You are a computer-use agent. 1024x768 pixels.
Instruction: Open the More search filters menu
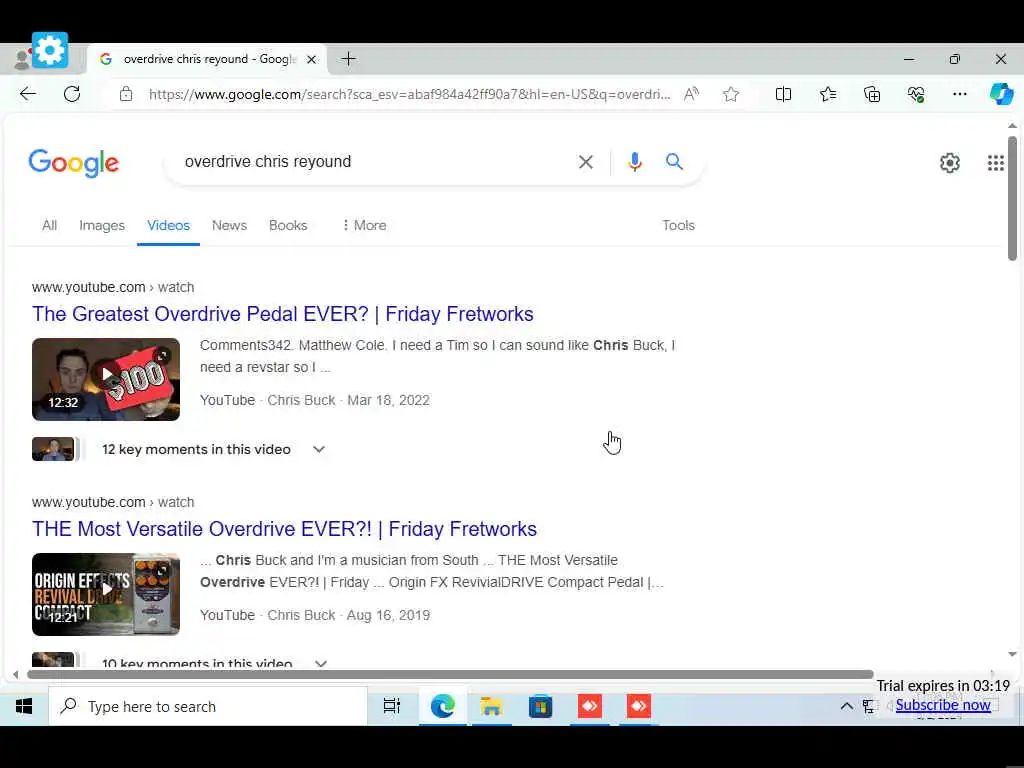pos(364,225)
